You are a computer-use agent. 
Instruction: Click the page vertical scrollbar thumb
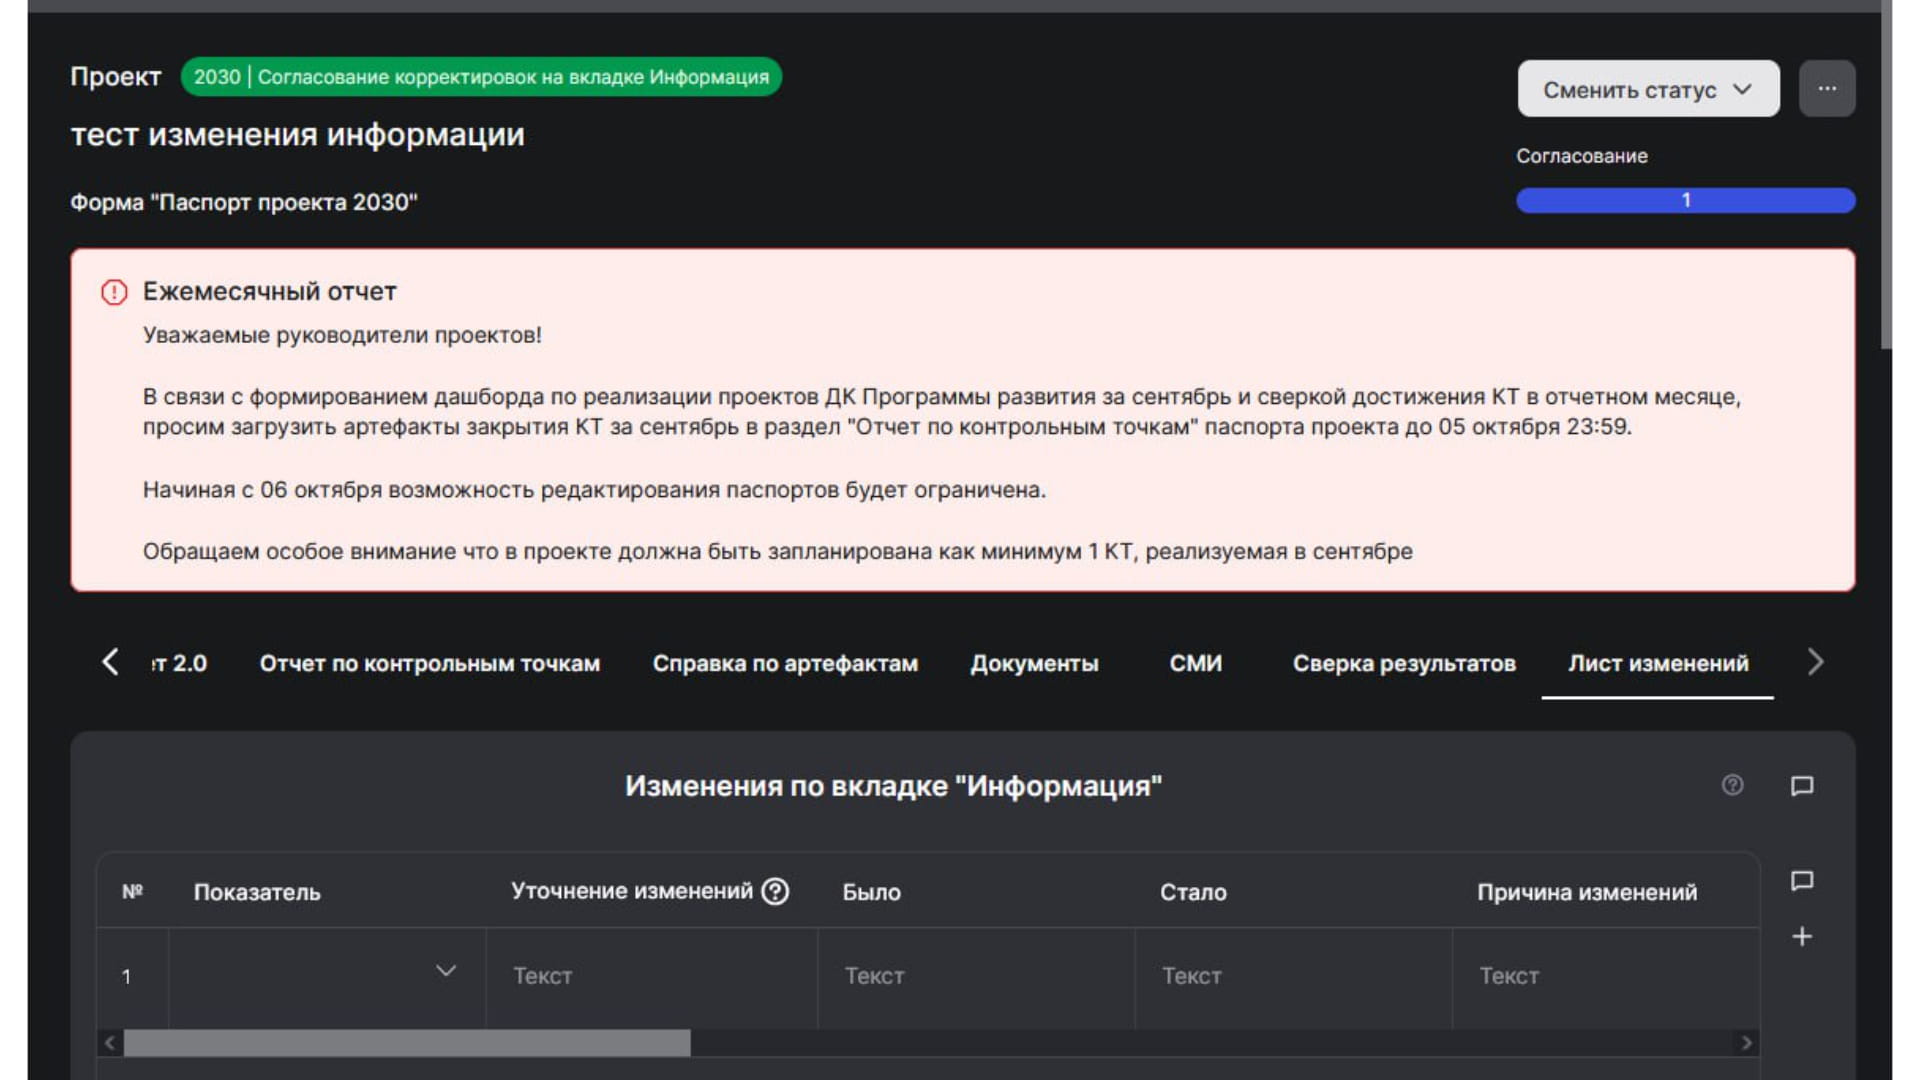pyautogui.click(x=1886, y=174)
